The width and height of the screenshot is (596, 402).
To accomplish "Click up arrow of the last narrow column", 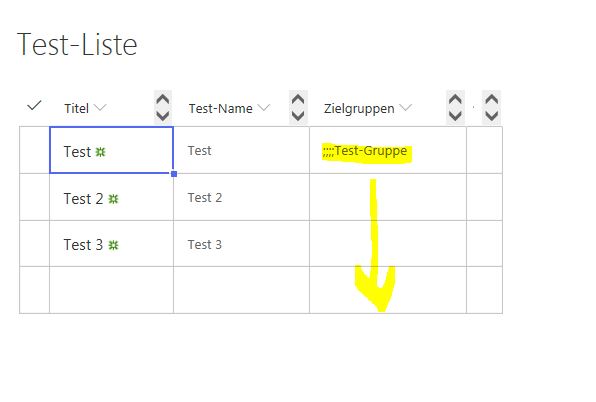I will pyautogui.click(x=492, y=100).
